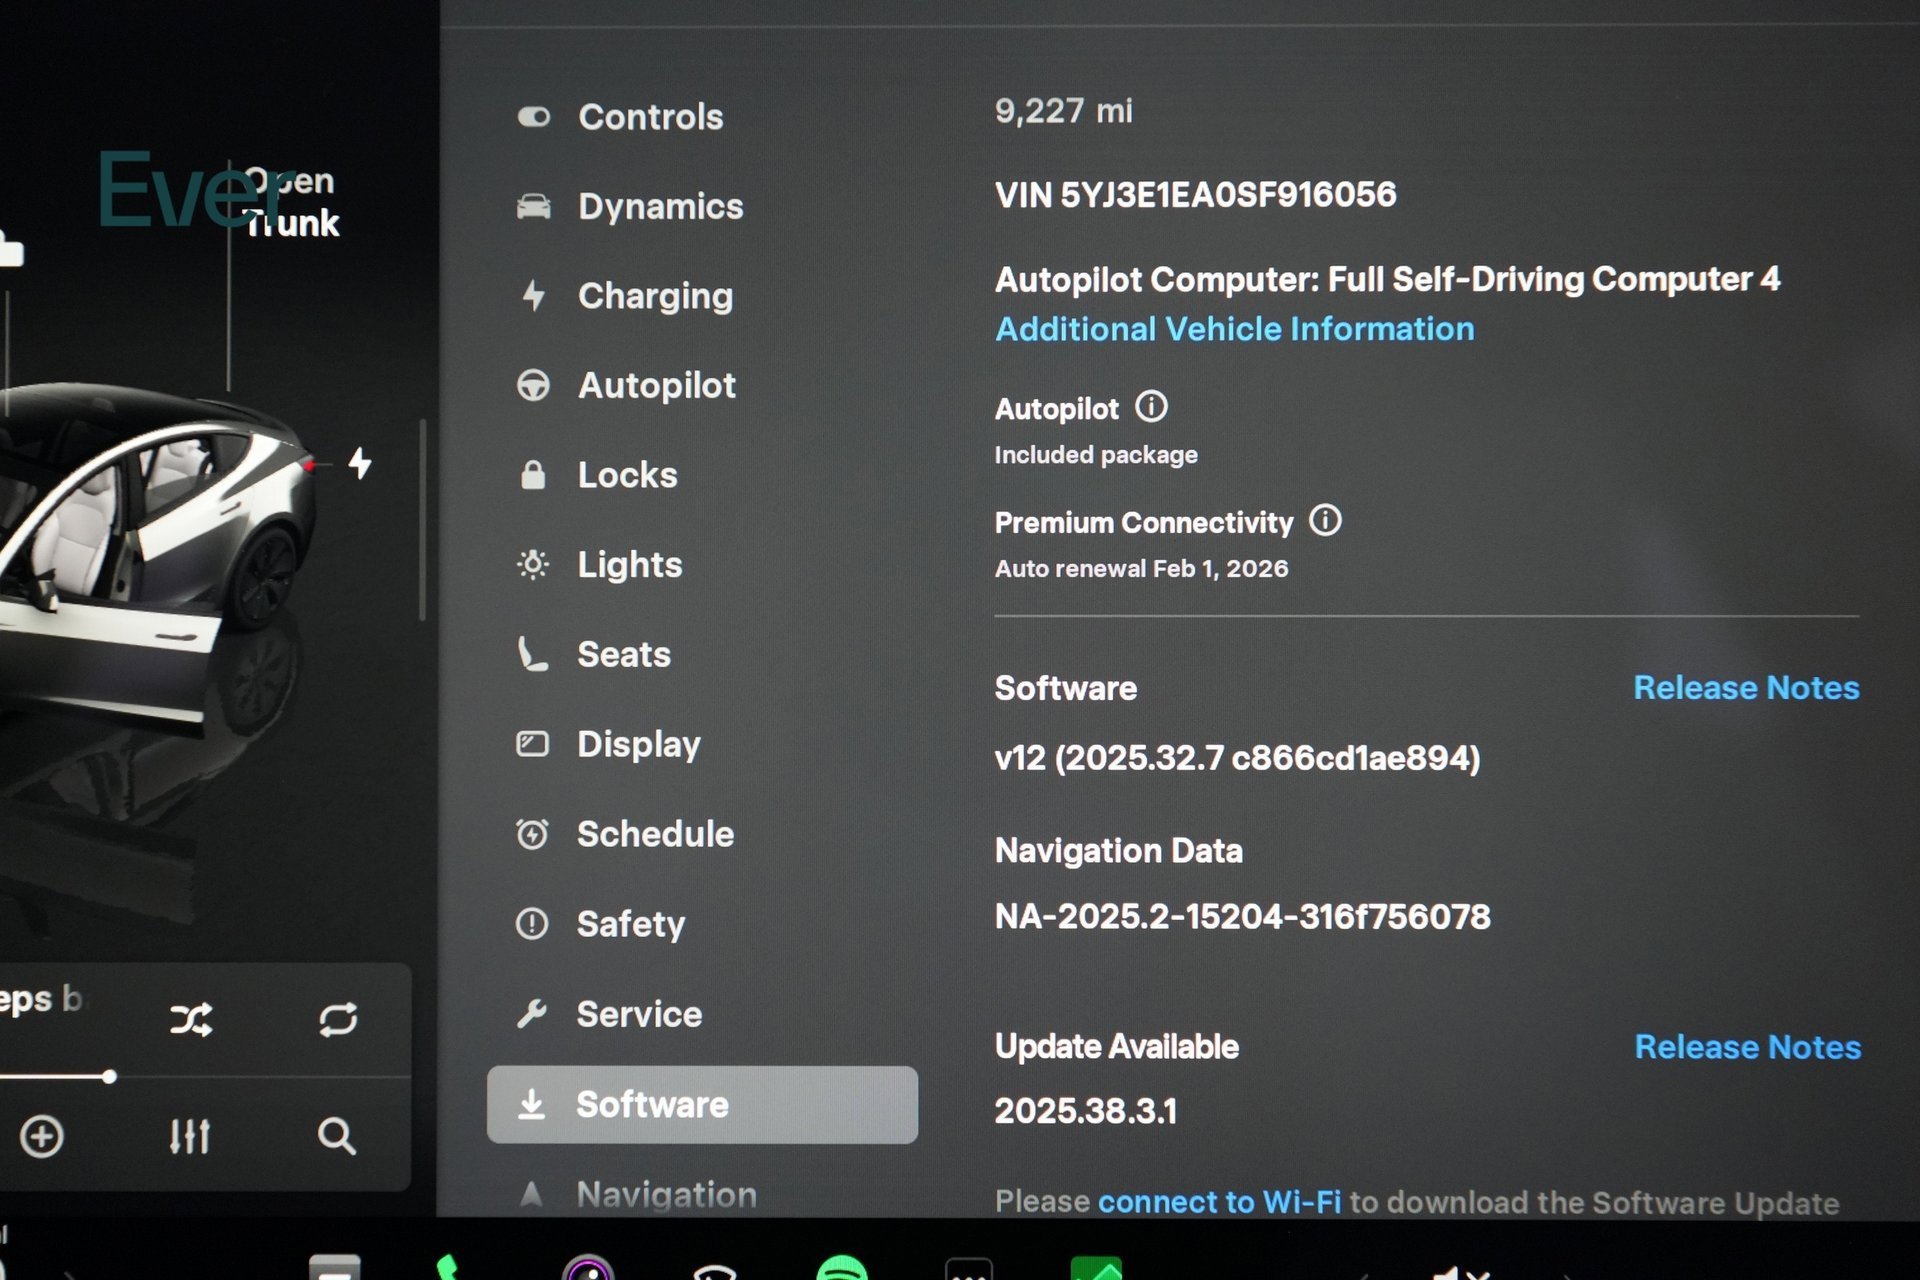The width and height of the screenshot is (1920, 1280).
Task: Select the Charging menu item
Action: coord(655,296)
